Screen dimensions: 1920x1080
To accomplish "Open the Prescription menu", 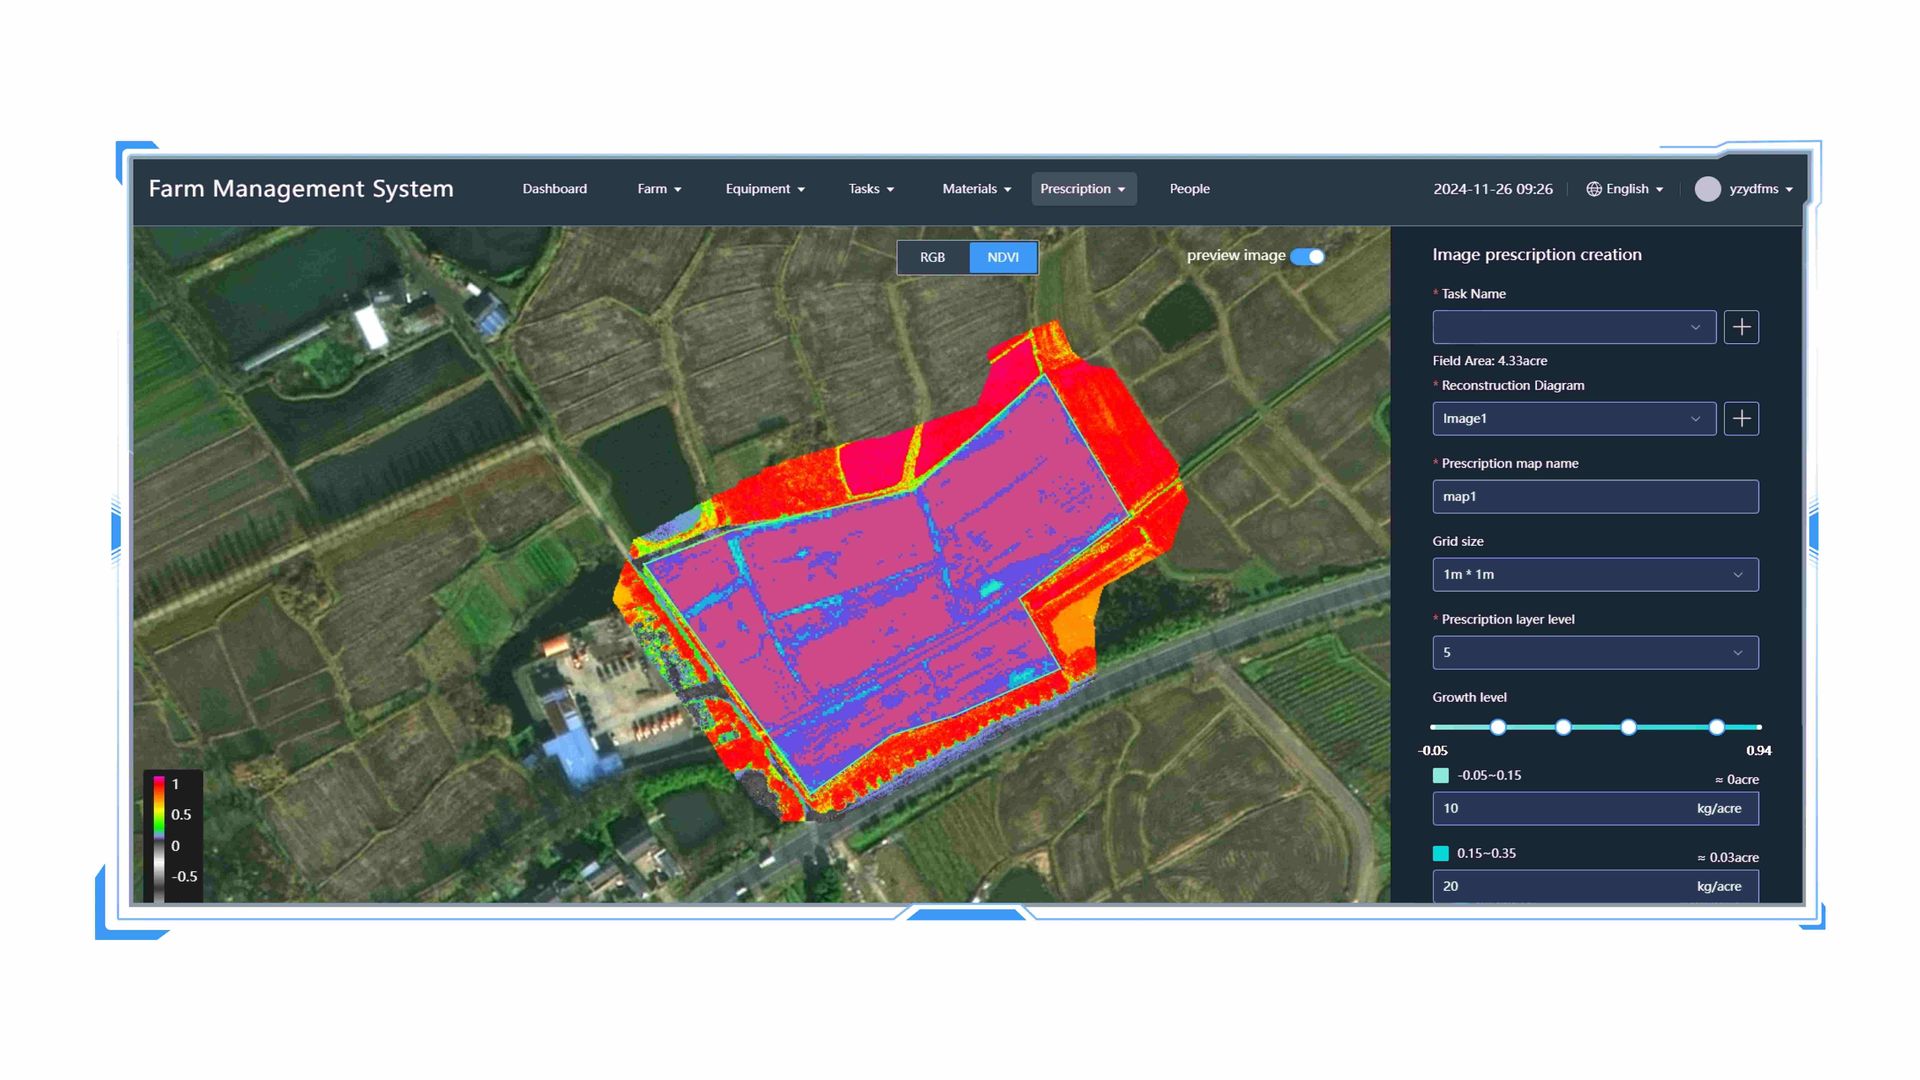I will [1083, 189].
